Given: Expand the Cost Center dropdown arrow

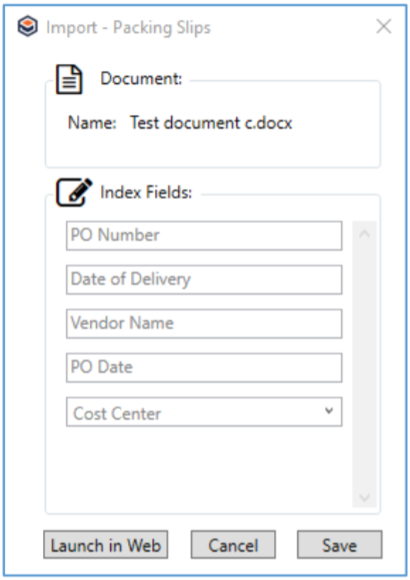Looking at the screenshot, I should click(329, 411).
